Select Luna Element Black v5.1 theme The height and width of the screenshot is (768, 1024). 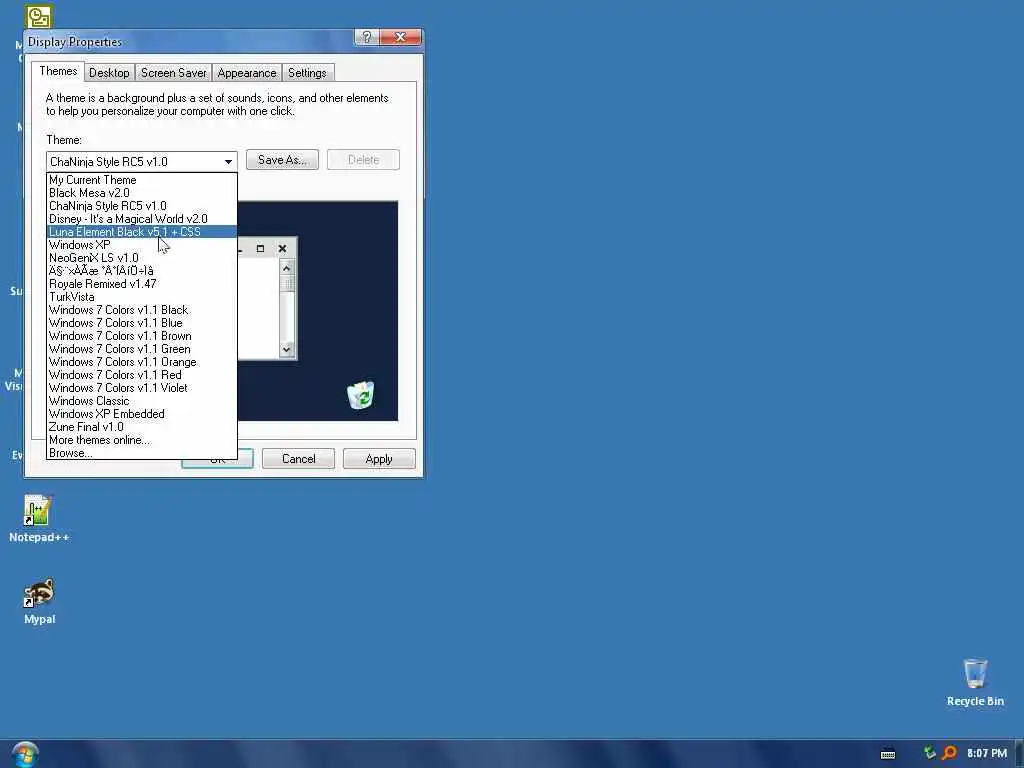click(142, 232)
